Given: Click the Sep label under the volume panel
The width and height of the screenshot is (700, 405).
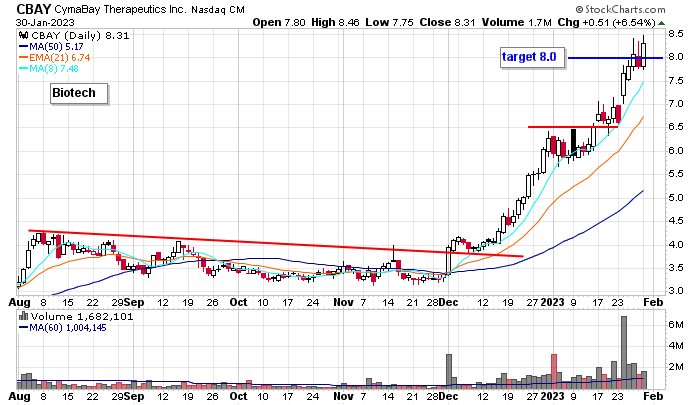Looking at the screenshot, I should (x=134, y=396).
